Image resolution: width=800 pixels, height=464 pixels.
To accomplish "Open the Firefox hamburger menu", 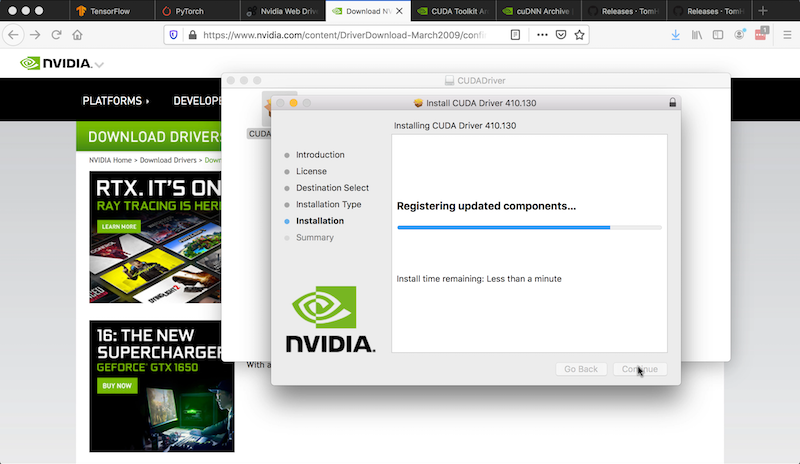I will 787,35.
